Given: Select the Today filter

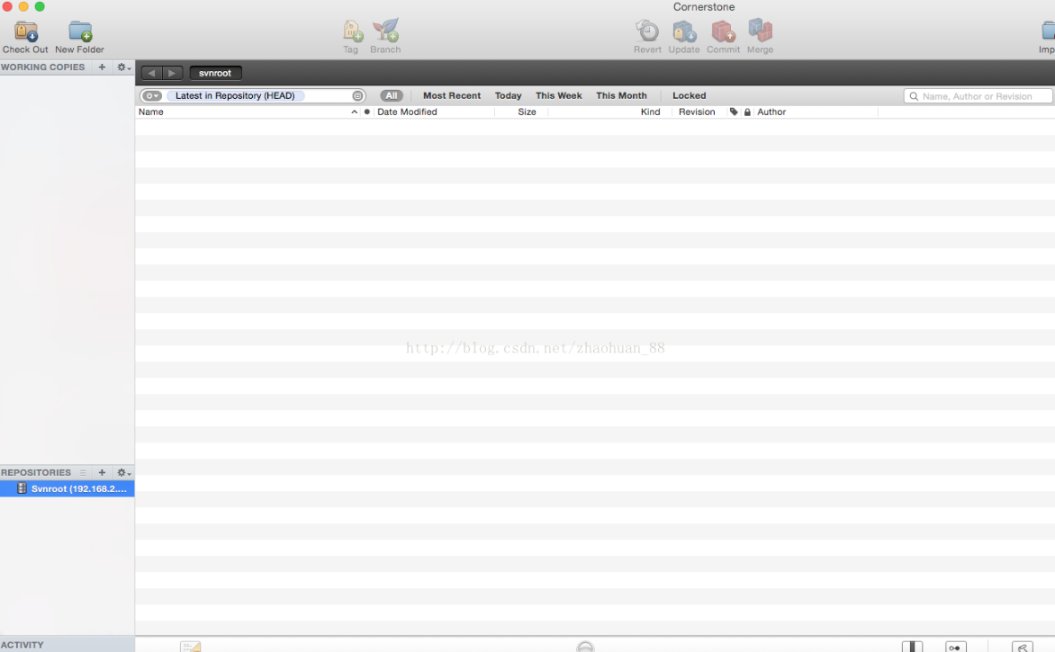Looking at the screenshot, I should click(508, 96).
